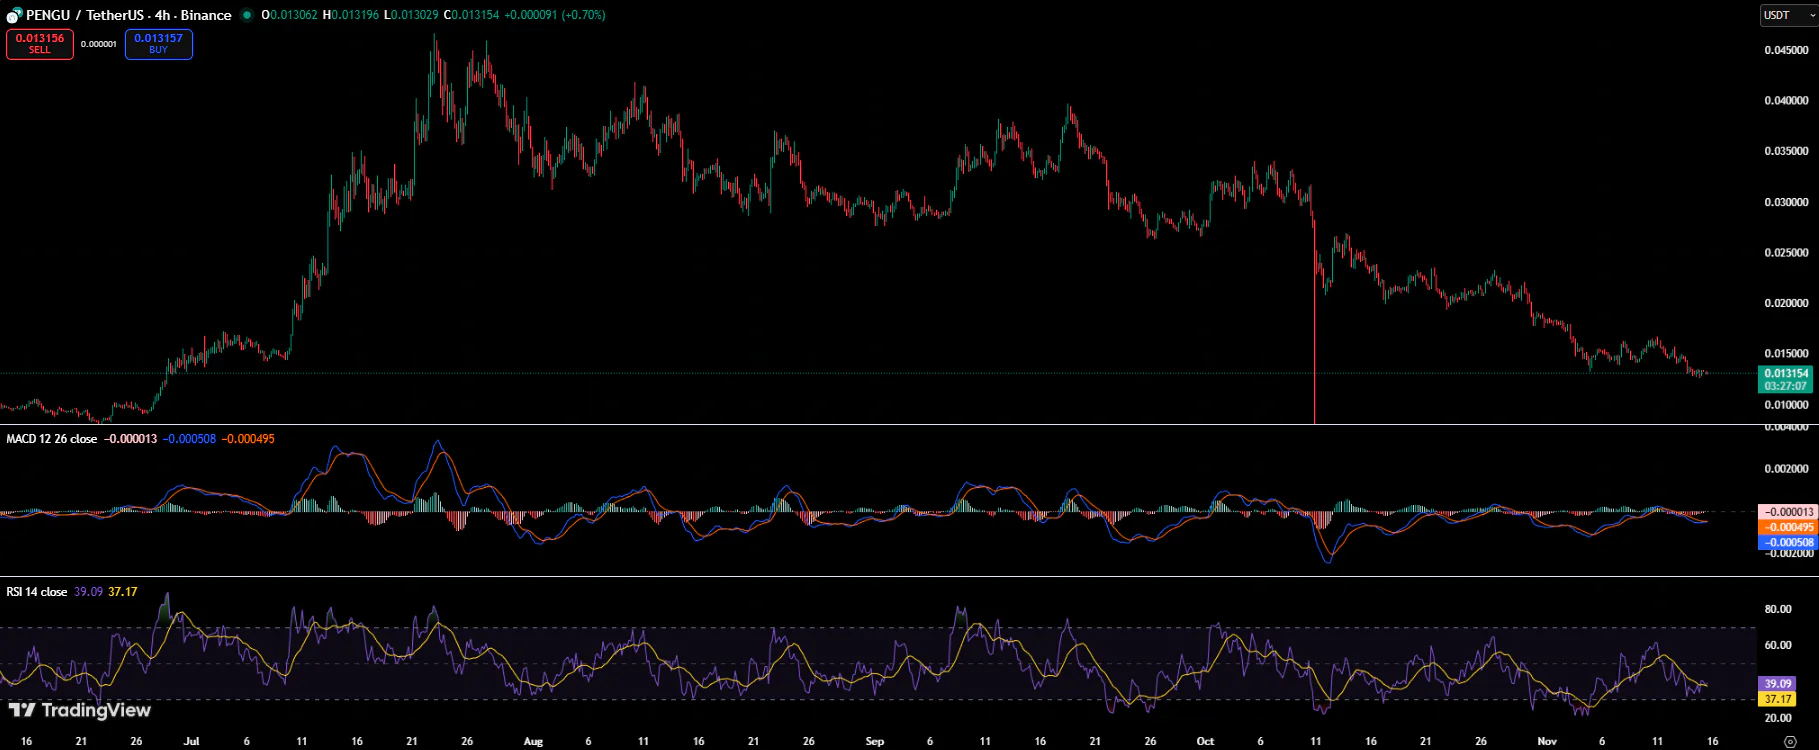Open the USDT currency dropdown
The width and height of the screenshot is (1819, 750).
tap(1786, 15)
